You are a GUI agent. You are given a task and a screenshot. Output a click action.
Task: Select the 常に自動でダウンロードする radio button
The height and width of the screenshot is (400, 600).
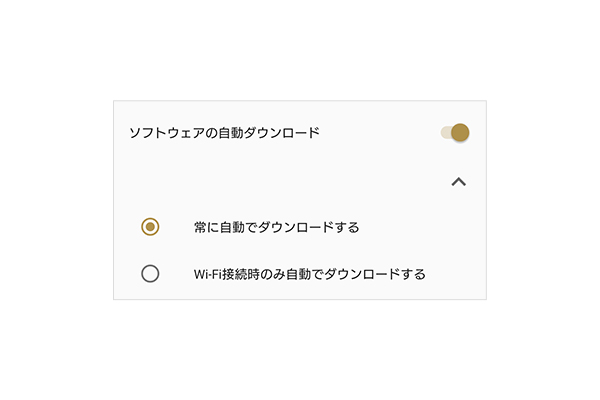[150, 227]
